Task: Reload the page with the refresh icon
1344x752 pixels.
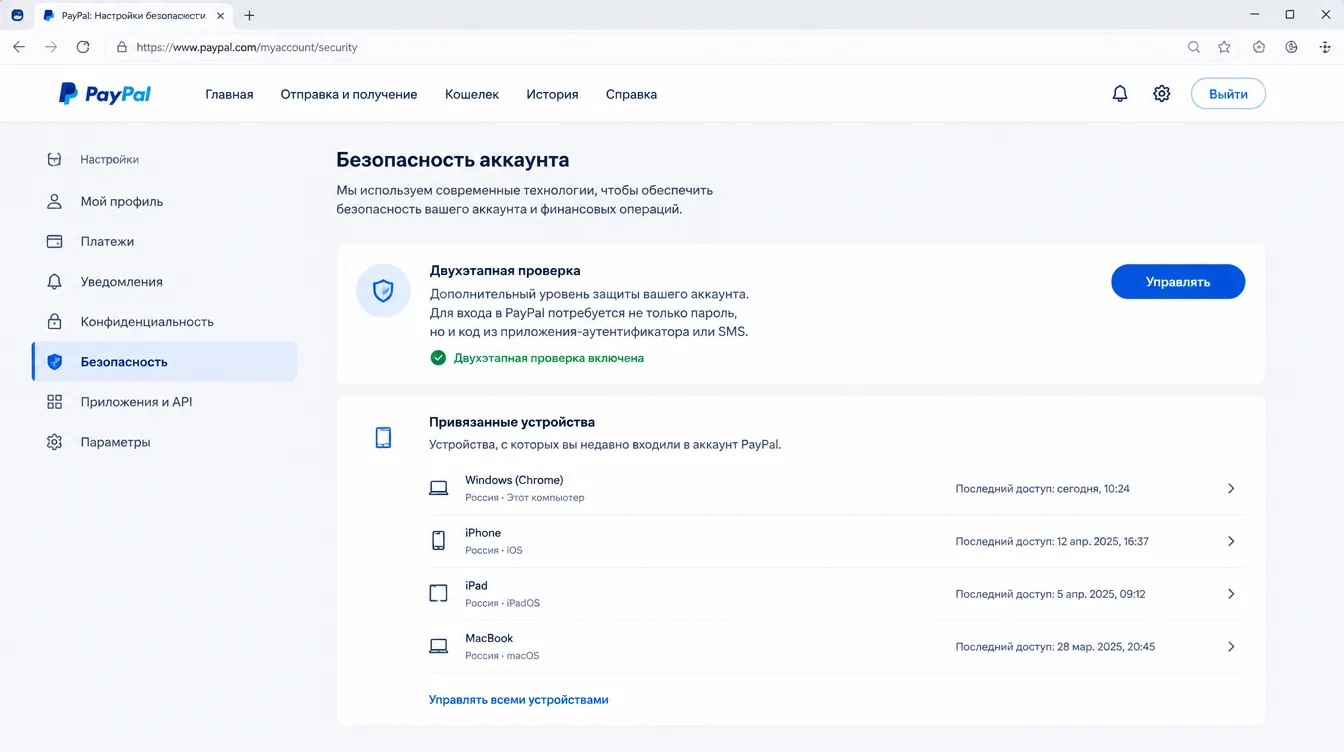Action: (x=83, y=47)
